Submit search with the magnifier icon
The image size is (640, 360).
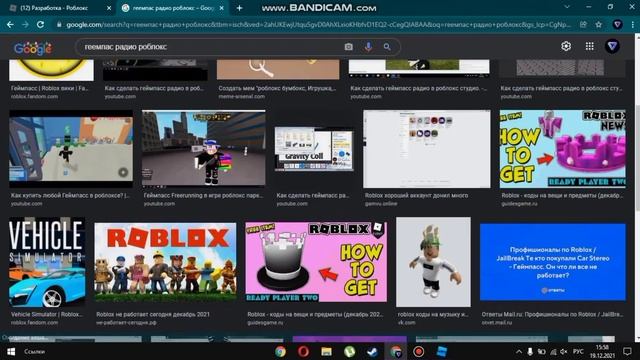pyautogui.click(x=387, y=47)
